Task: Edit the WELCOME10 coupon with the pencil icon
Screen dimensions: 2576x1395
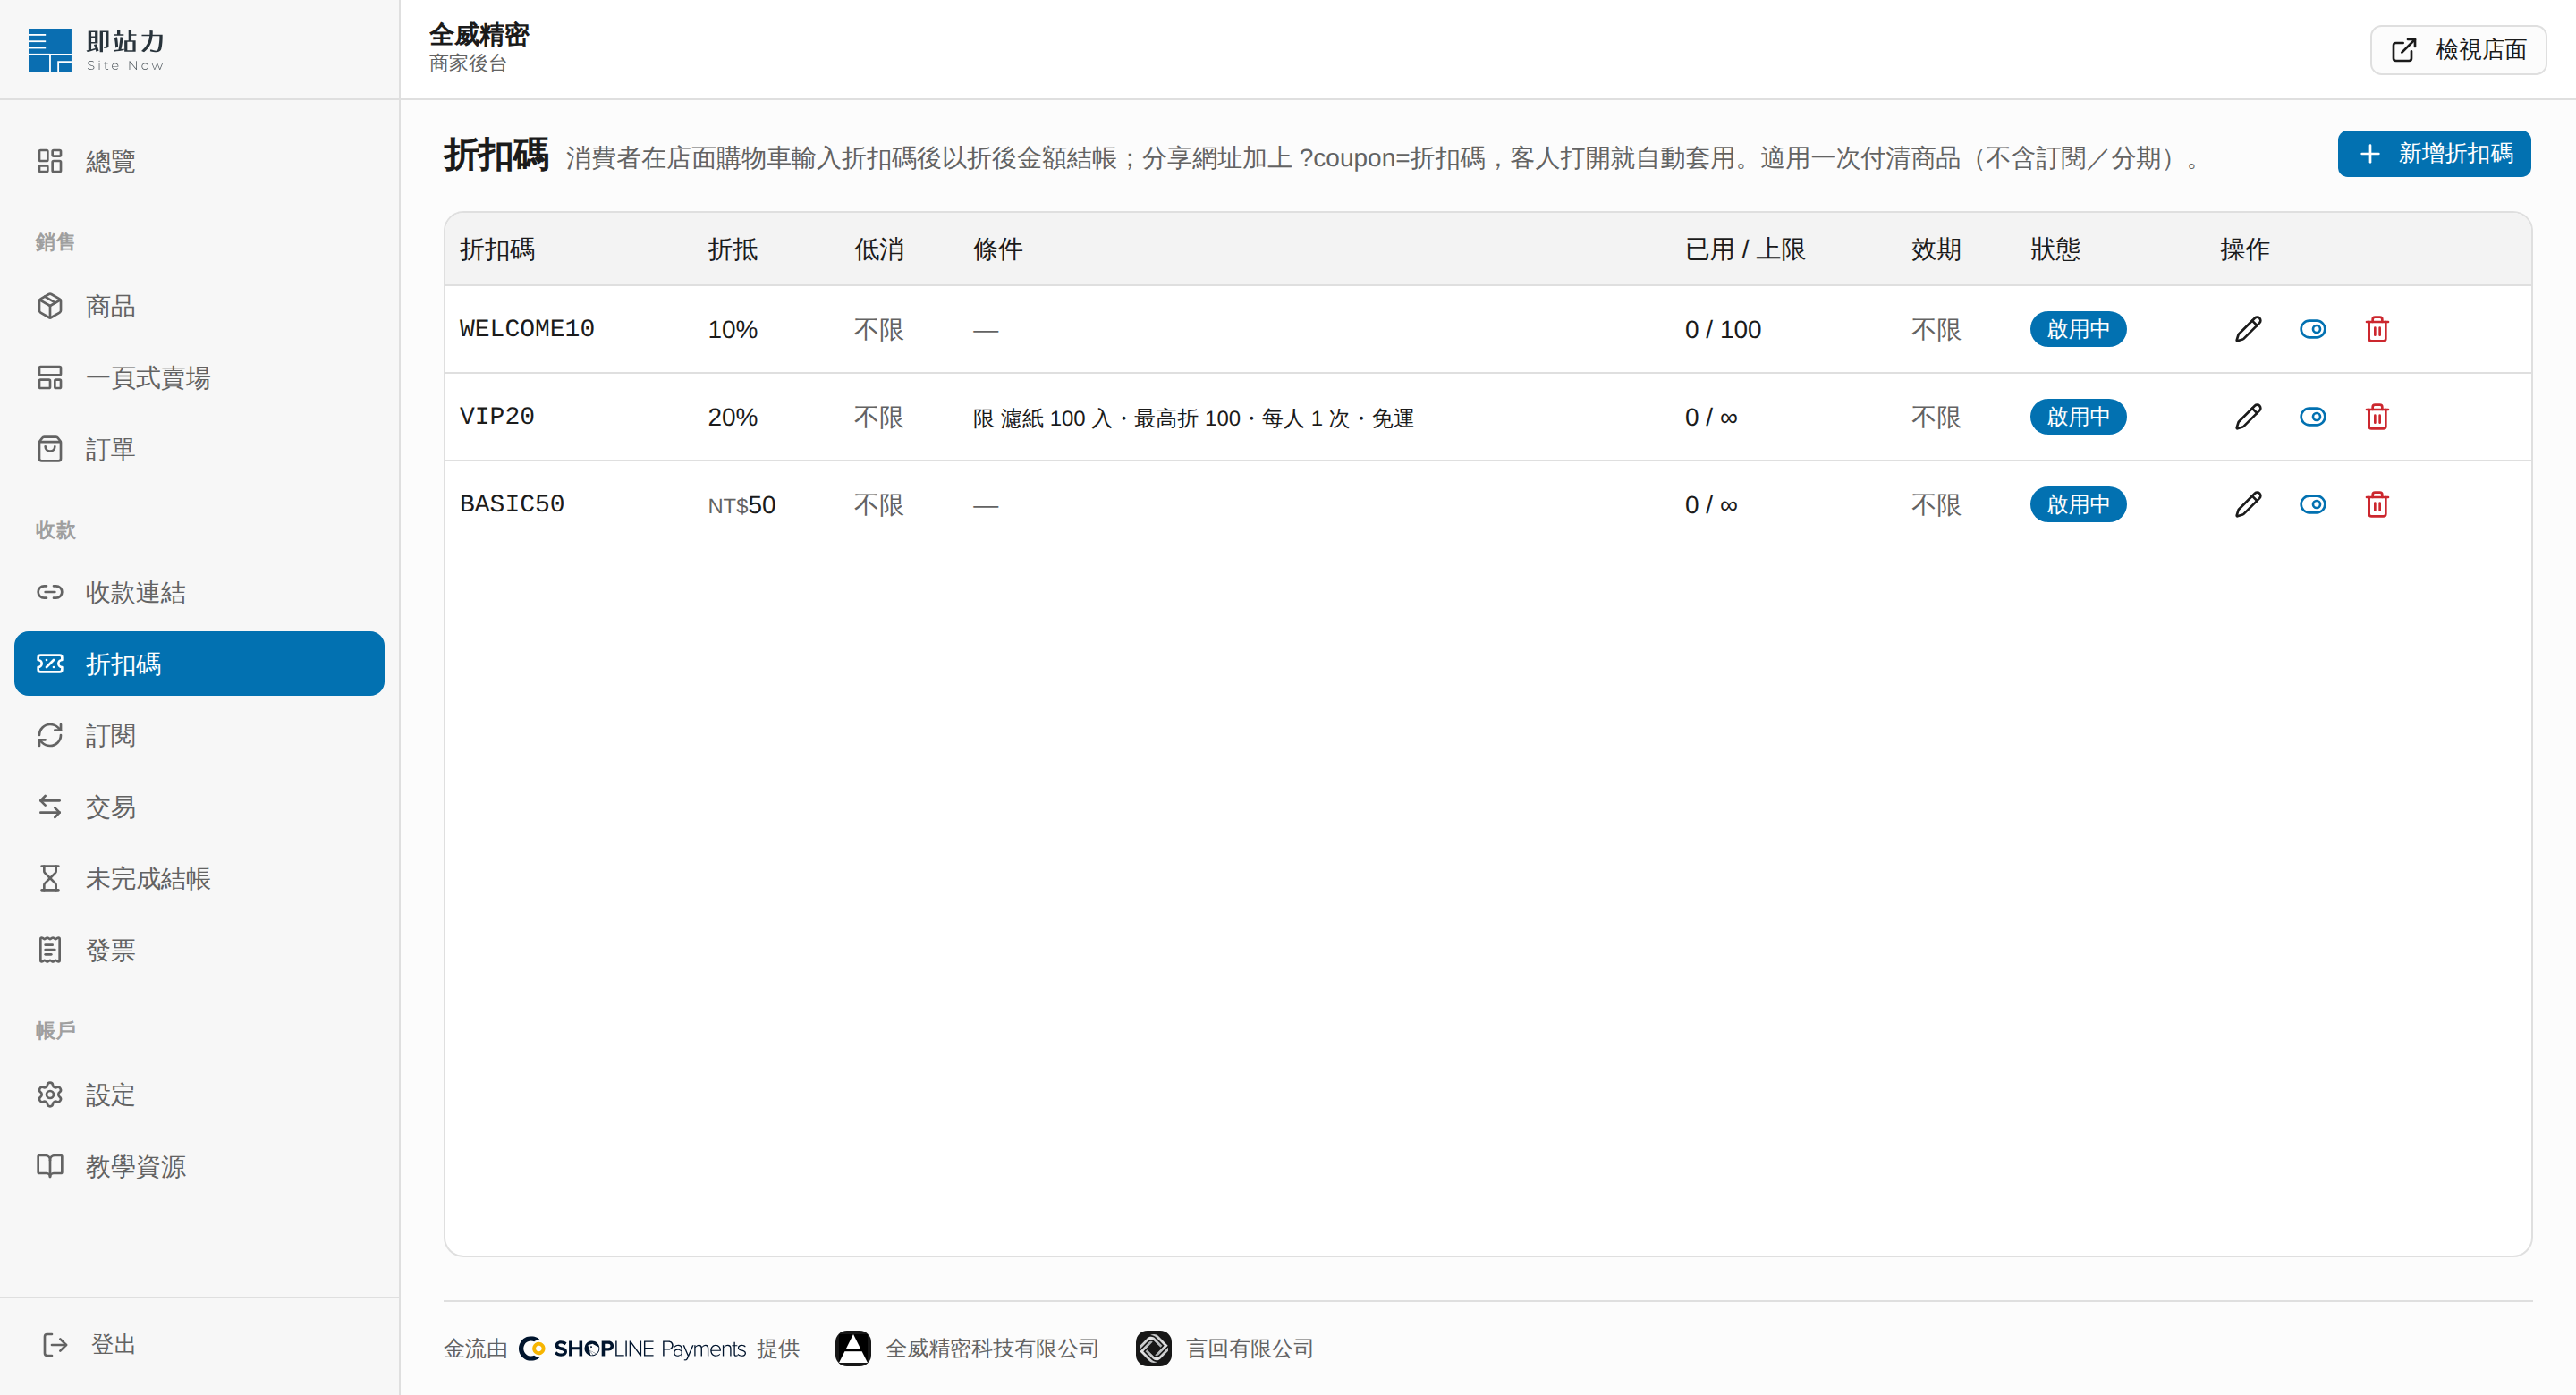Action: click(2248, 329)
